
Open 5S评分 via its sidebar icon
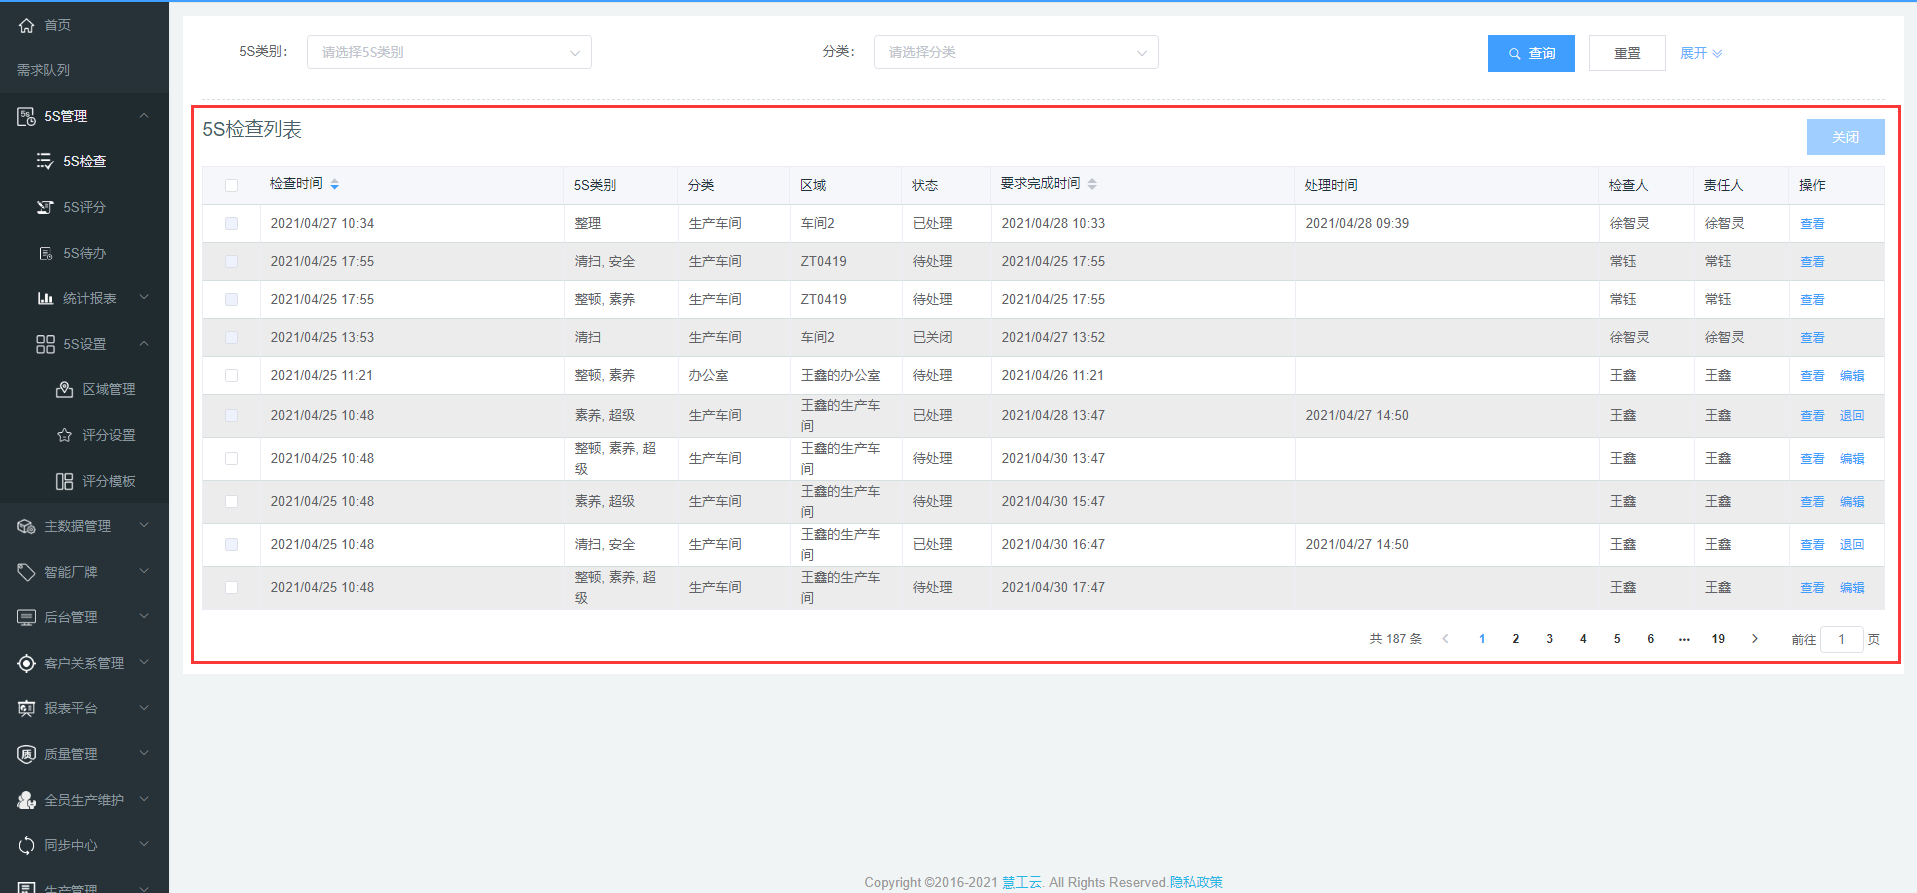pyautogui.click(x=45, y=207)
